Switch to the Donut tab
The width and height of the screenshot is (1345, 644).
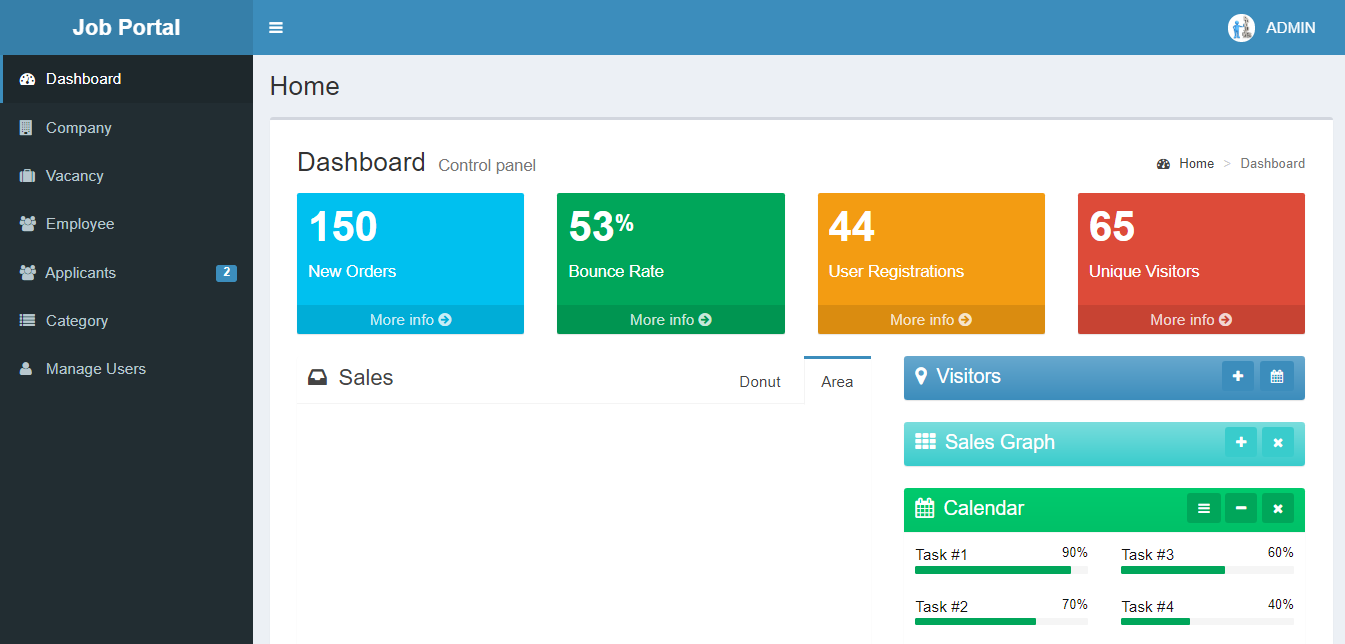tap(759, 381)
